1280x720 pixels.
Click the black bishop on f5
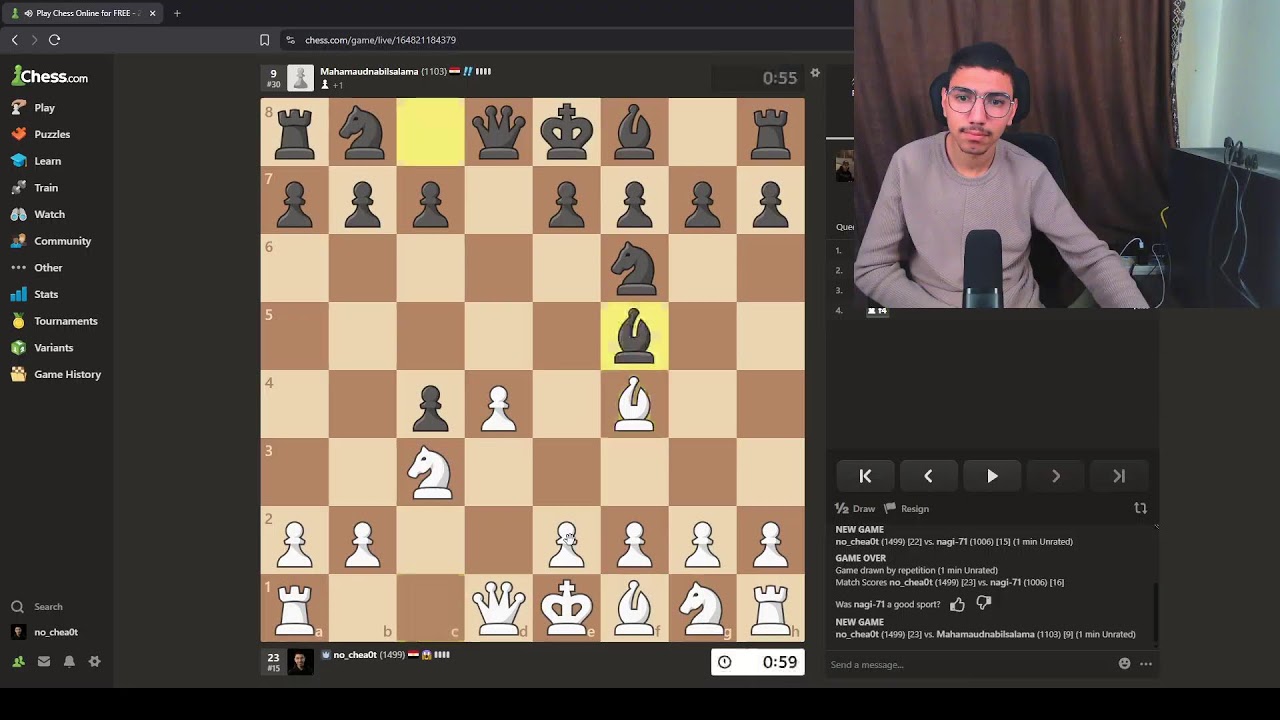[634, 335]
